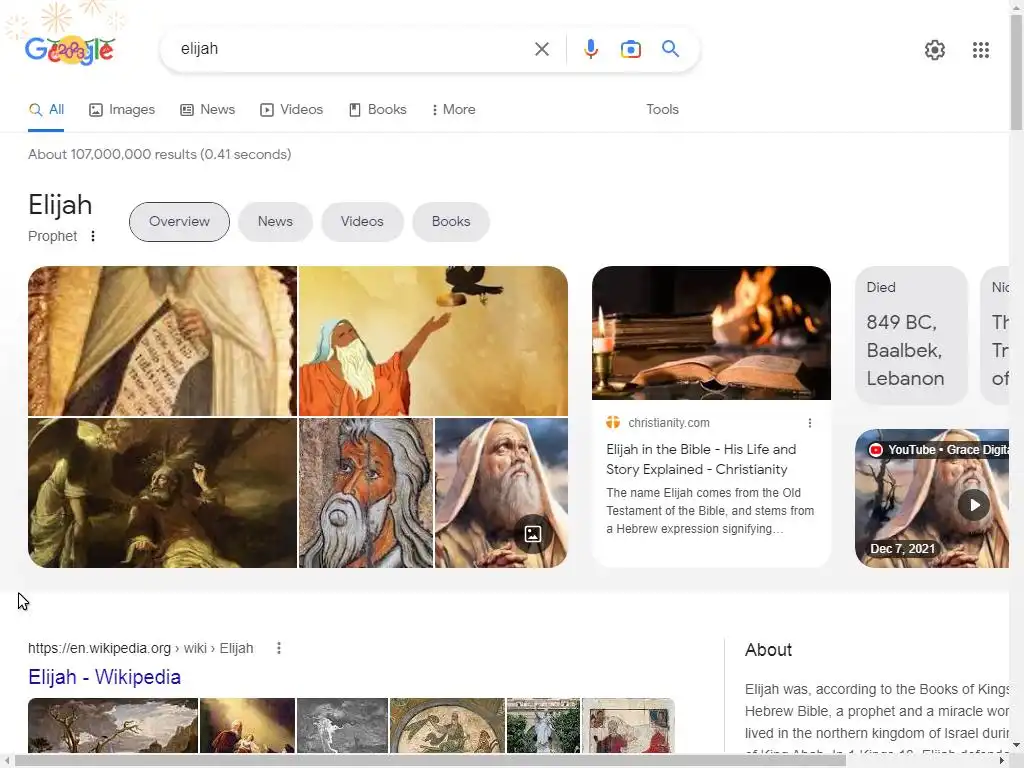Open the Wikipedia mosaic circular thumbnail
This screenshot has height=768, width=1024.
[x=447, y=725]
